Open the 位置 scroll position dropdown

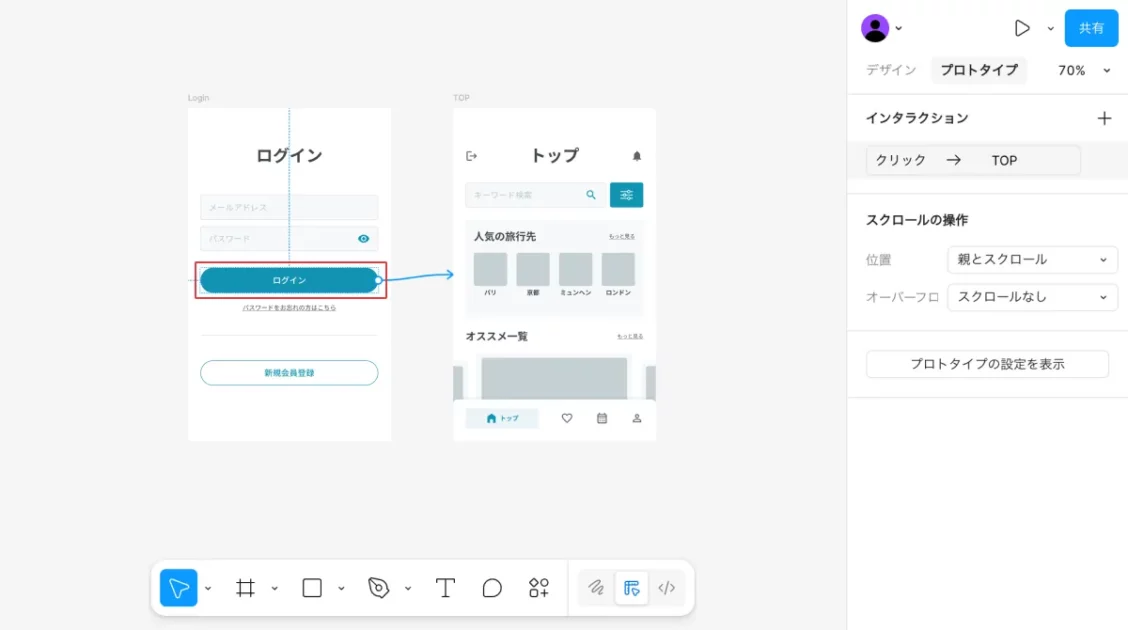(1032, 260)
